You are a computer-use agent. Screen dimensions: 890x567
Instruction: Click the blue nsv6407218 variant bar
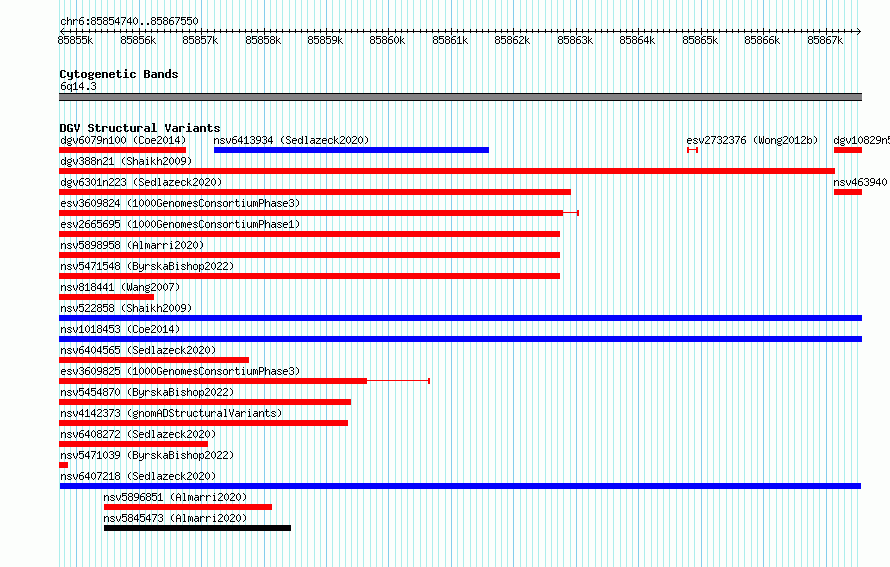click(460, 486)
